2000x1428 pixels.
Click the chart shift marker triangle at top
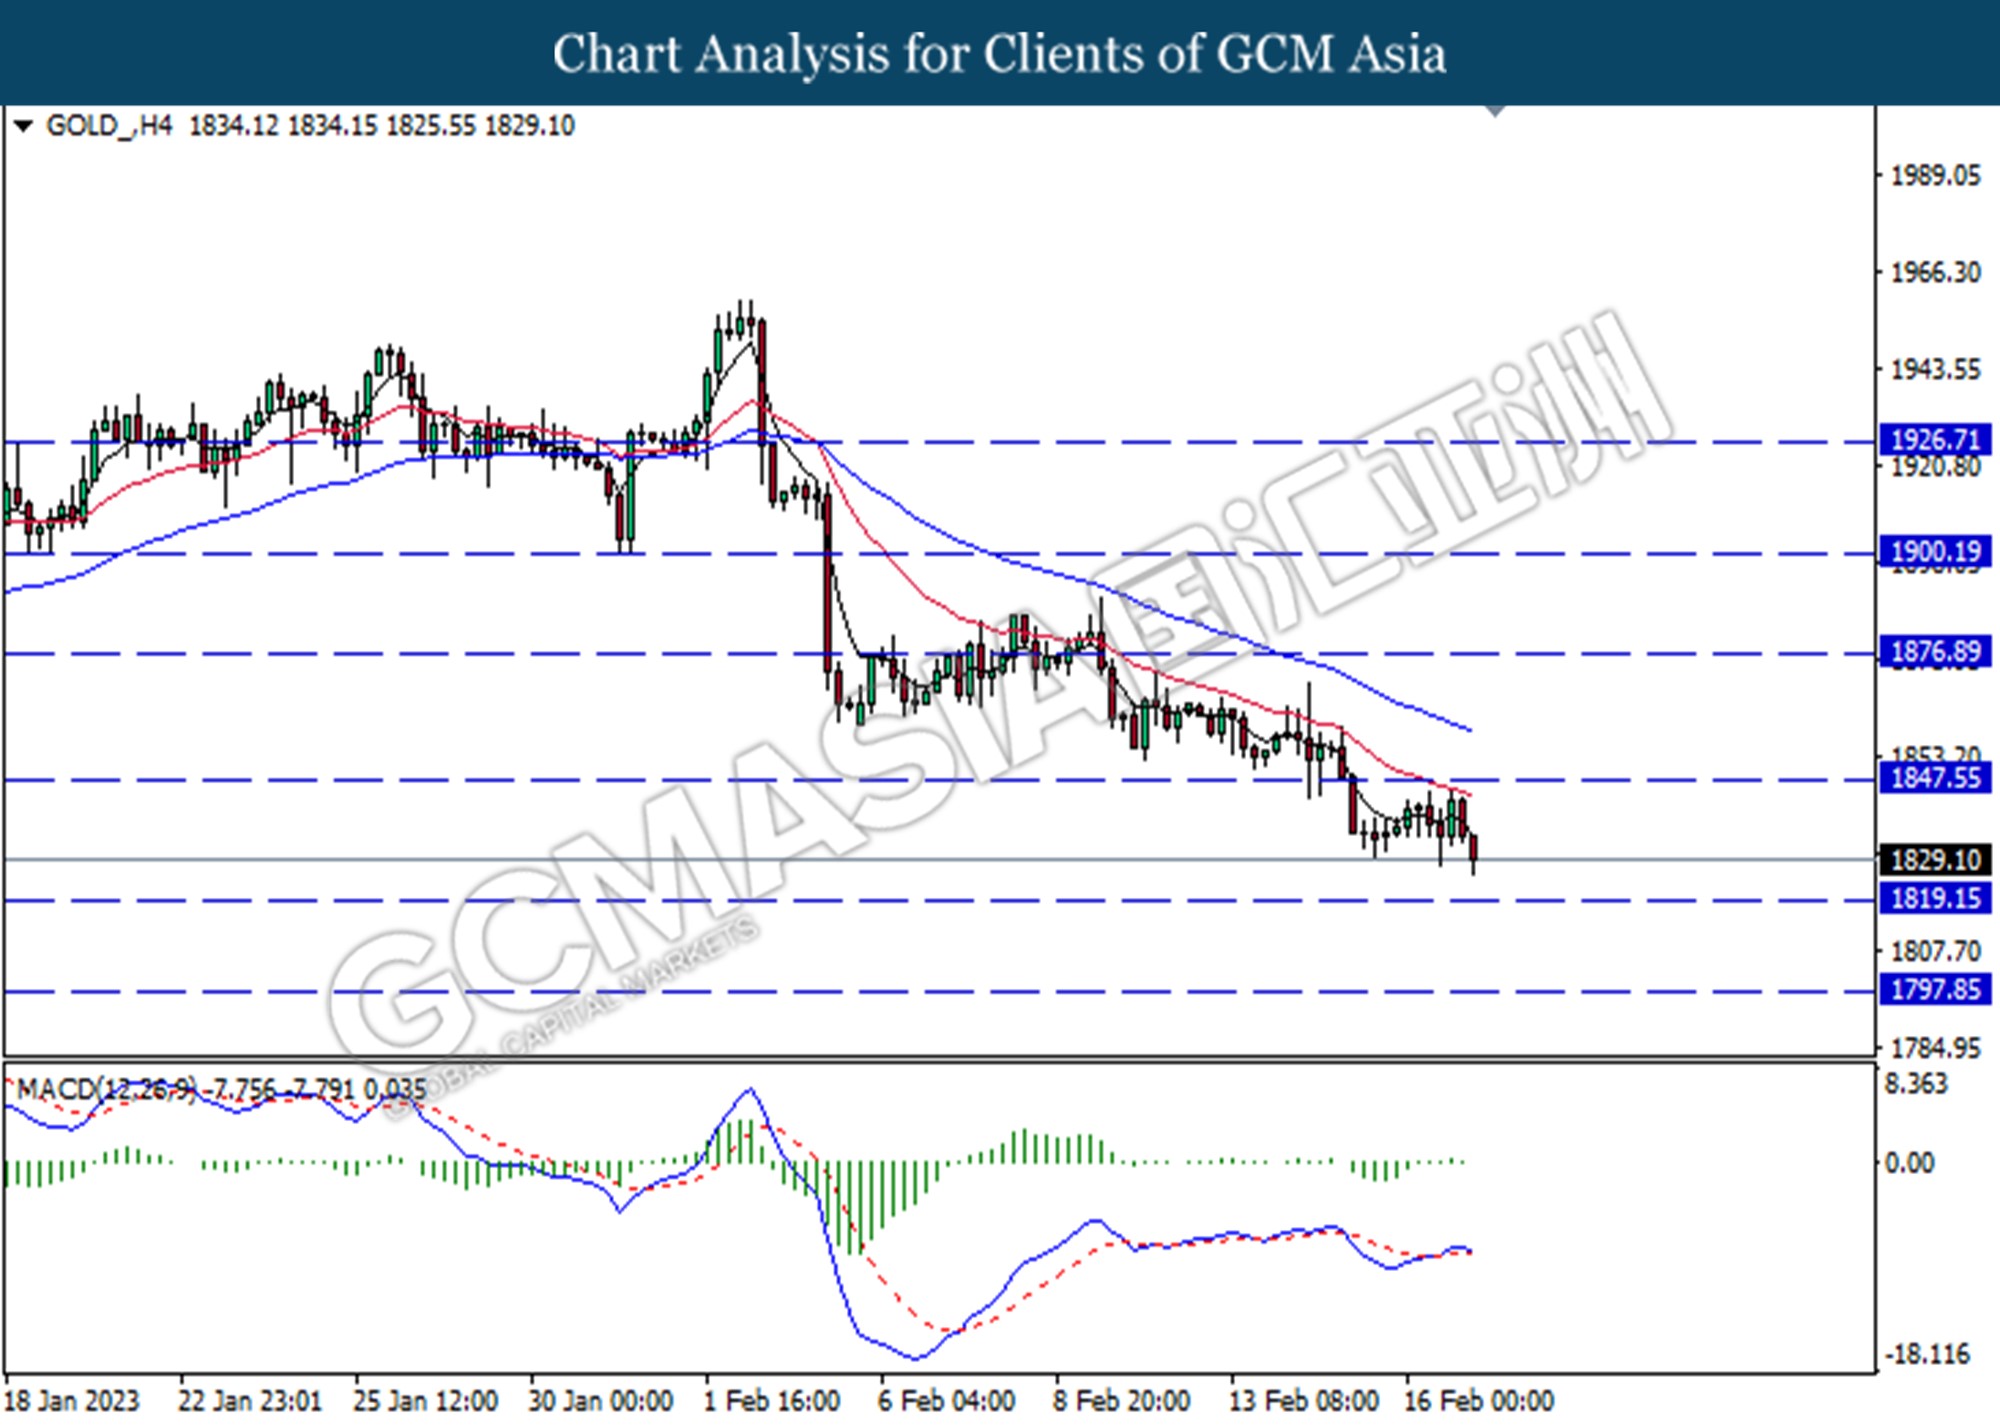click(1495, 111)
